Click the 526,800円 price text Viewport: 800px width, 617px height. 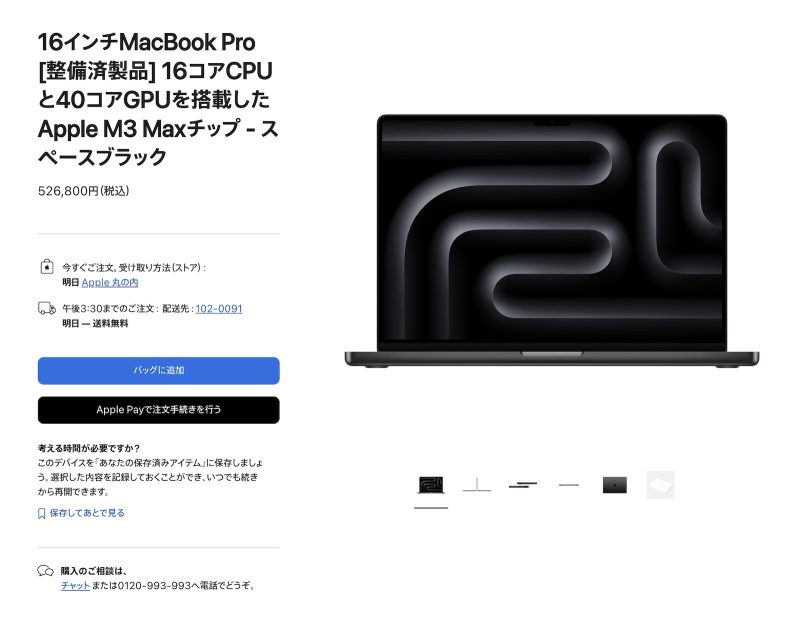coord(83,191)
